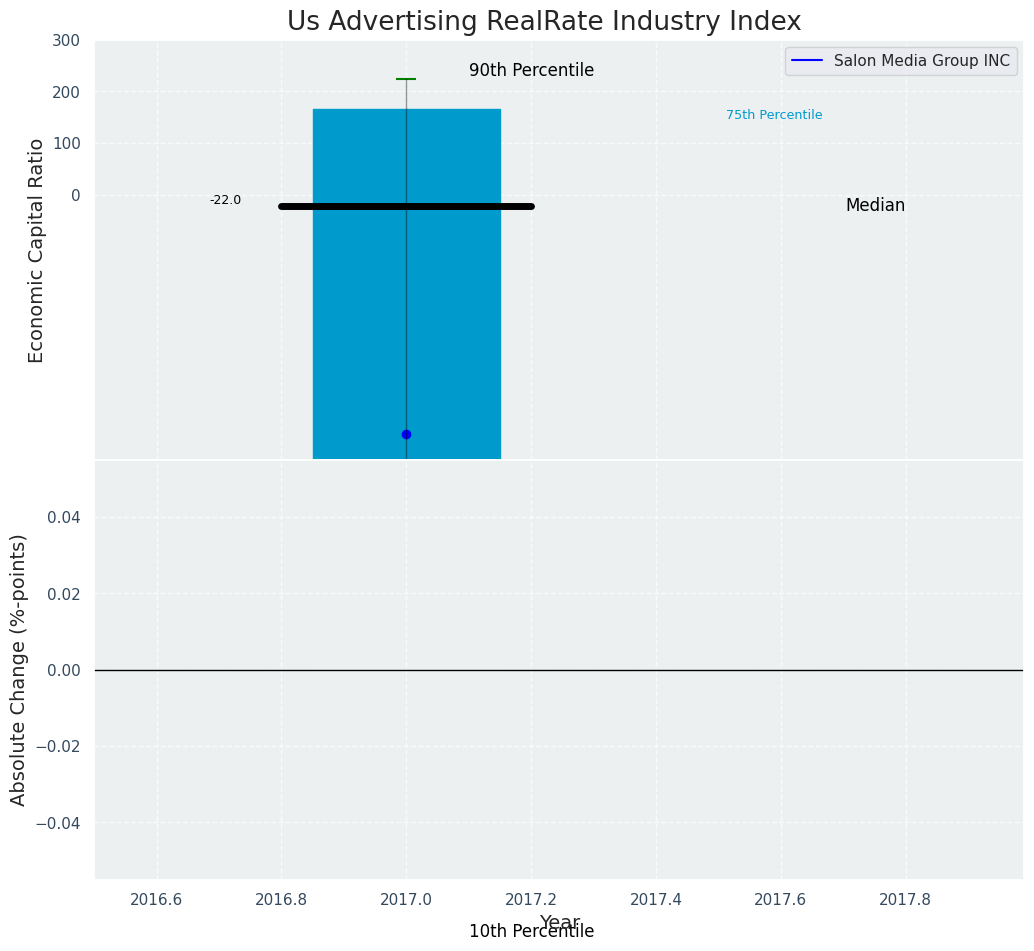Viewport: 1034px width, 951px height.
Task: Click the '0.00' tick on the lower chart
Action: pyautogui.click(x=64, y=671)
